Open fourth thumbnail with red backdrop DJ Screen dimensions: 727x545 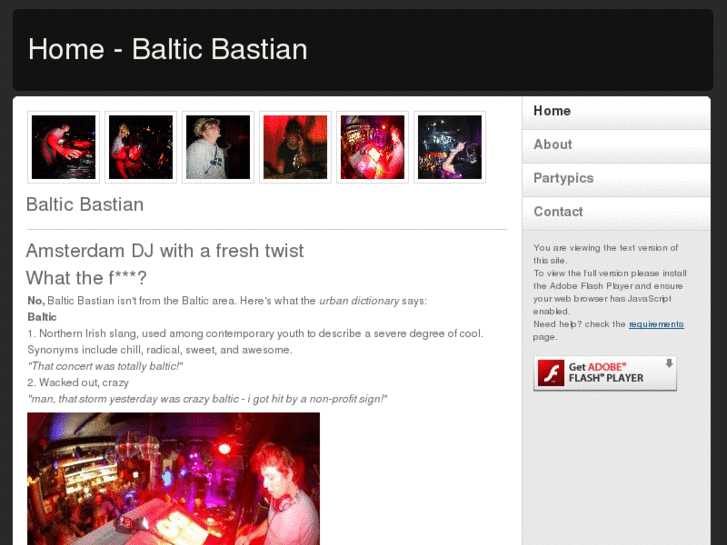pyautogui.click(x=295, y=147)
